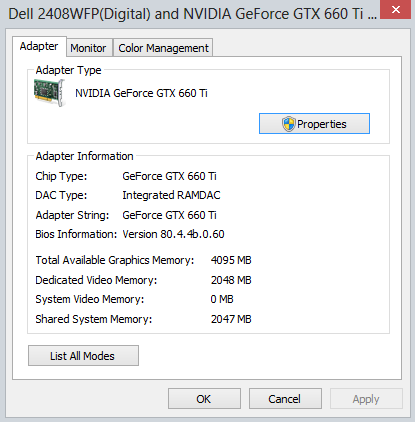The height and width of the screenshot is (422, 415).
Task: Click the Cancel button
Action: point(285,399)
